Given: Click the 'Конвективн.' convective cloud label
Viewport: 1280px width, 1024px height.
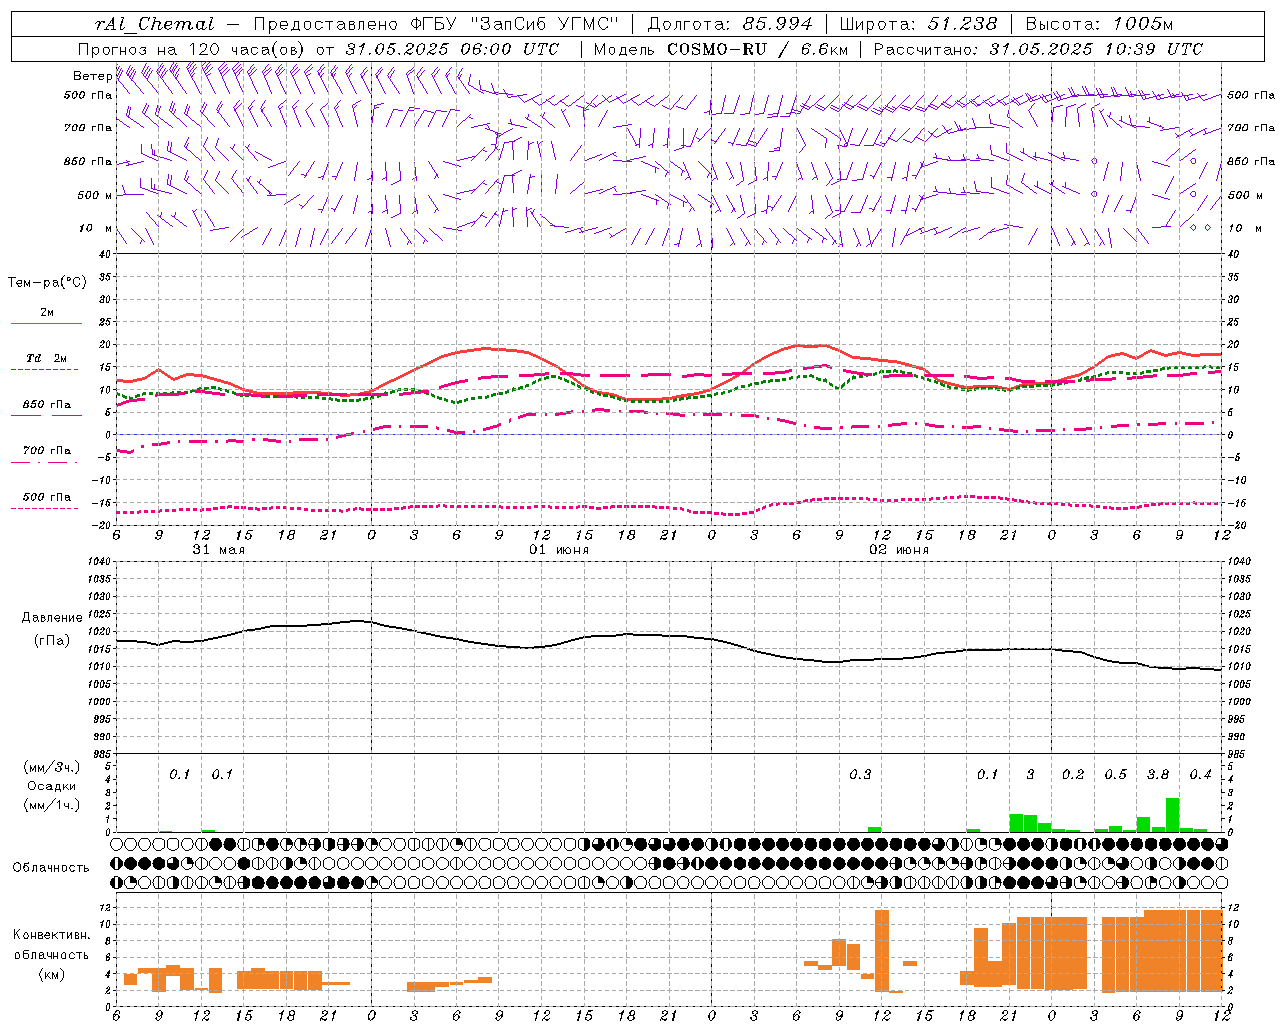Looking at the screenshot, I should click(51, 935).
